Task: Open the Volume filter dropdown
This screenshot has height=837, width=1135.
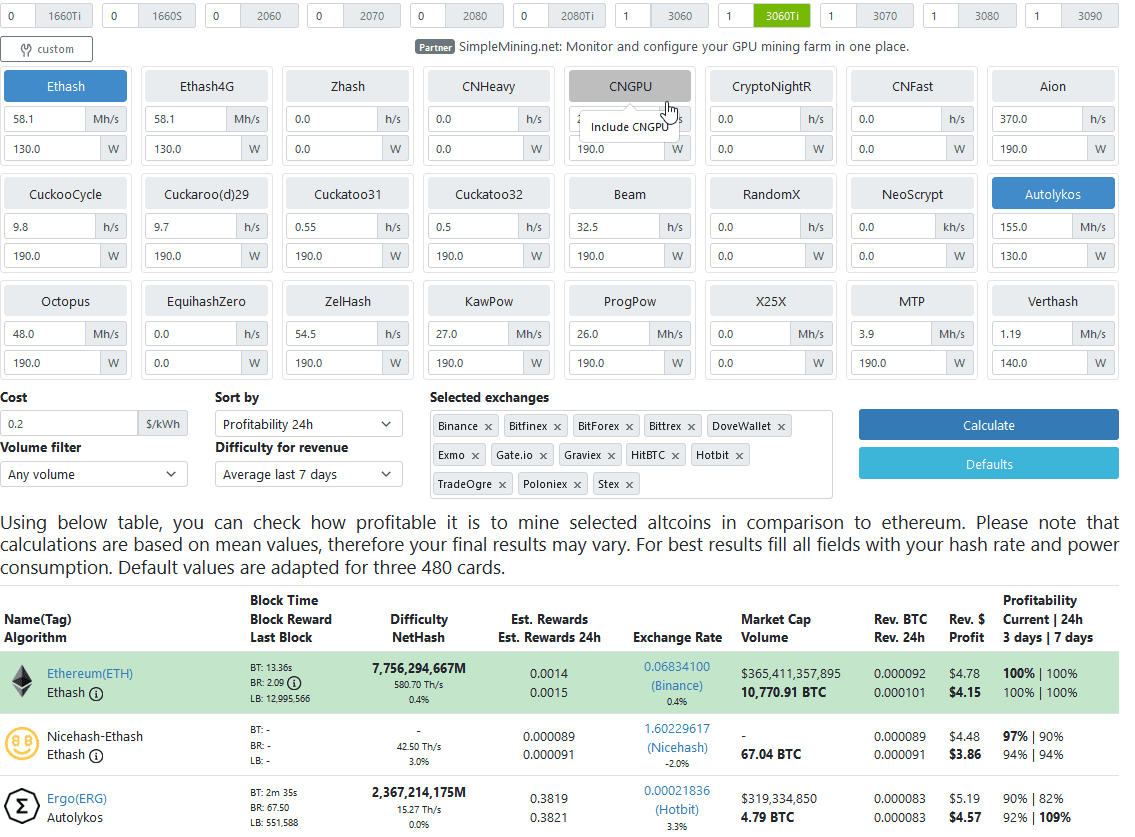Action: pyautogui.click(x=94, y=474)
